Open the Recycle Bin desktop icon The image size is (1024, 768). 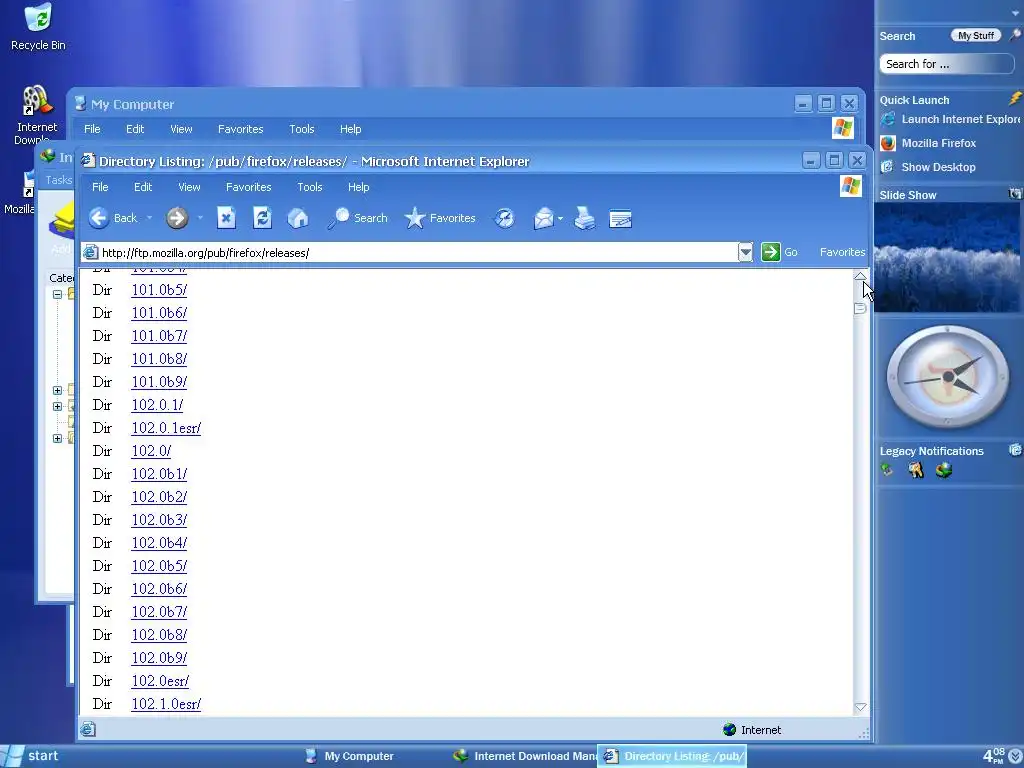(38, 27)
